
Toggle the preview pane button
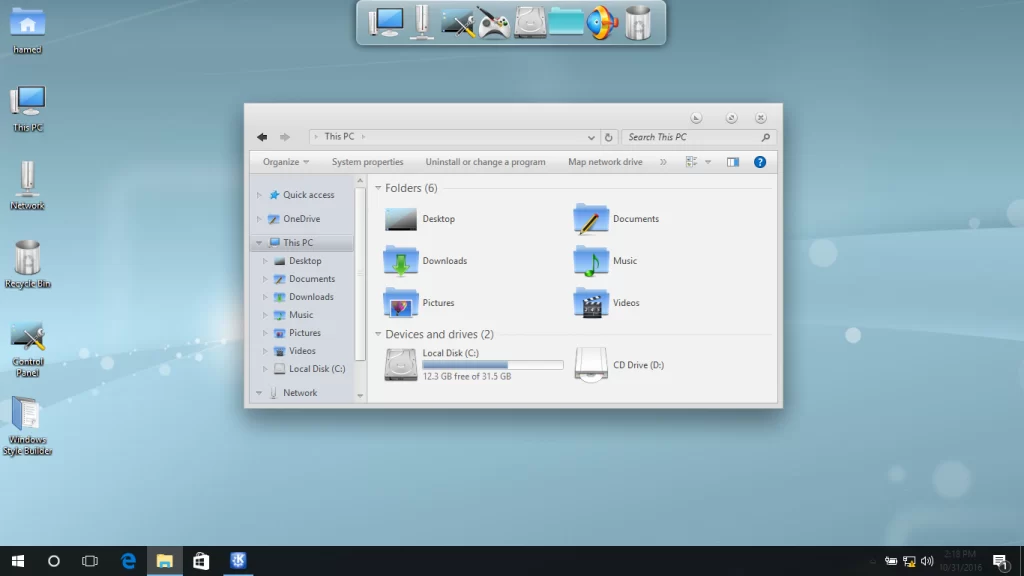[733, 162]
